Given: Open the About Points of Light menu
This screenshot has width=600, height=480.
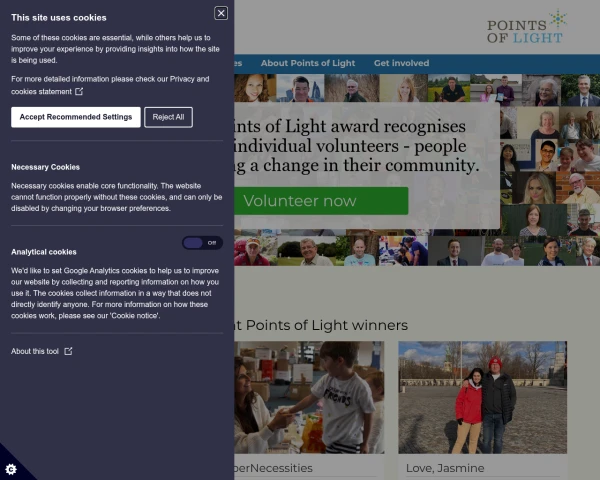Looking at the screenshot, I should click(x=308, y=63).
